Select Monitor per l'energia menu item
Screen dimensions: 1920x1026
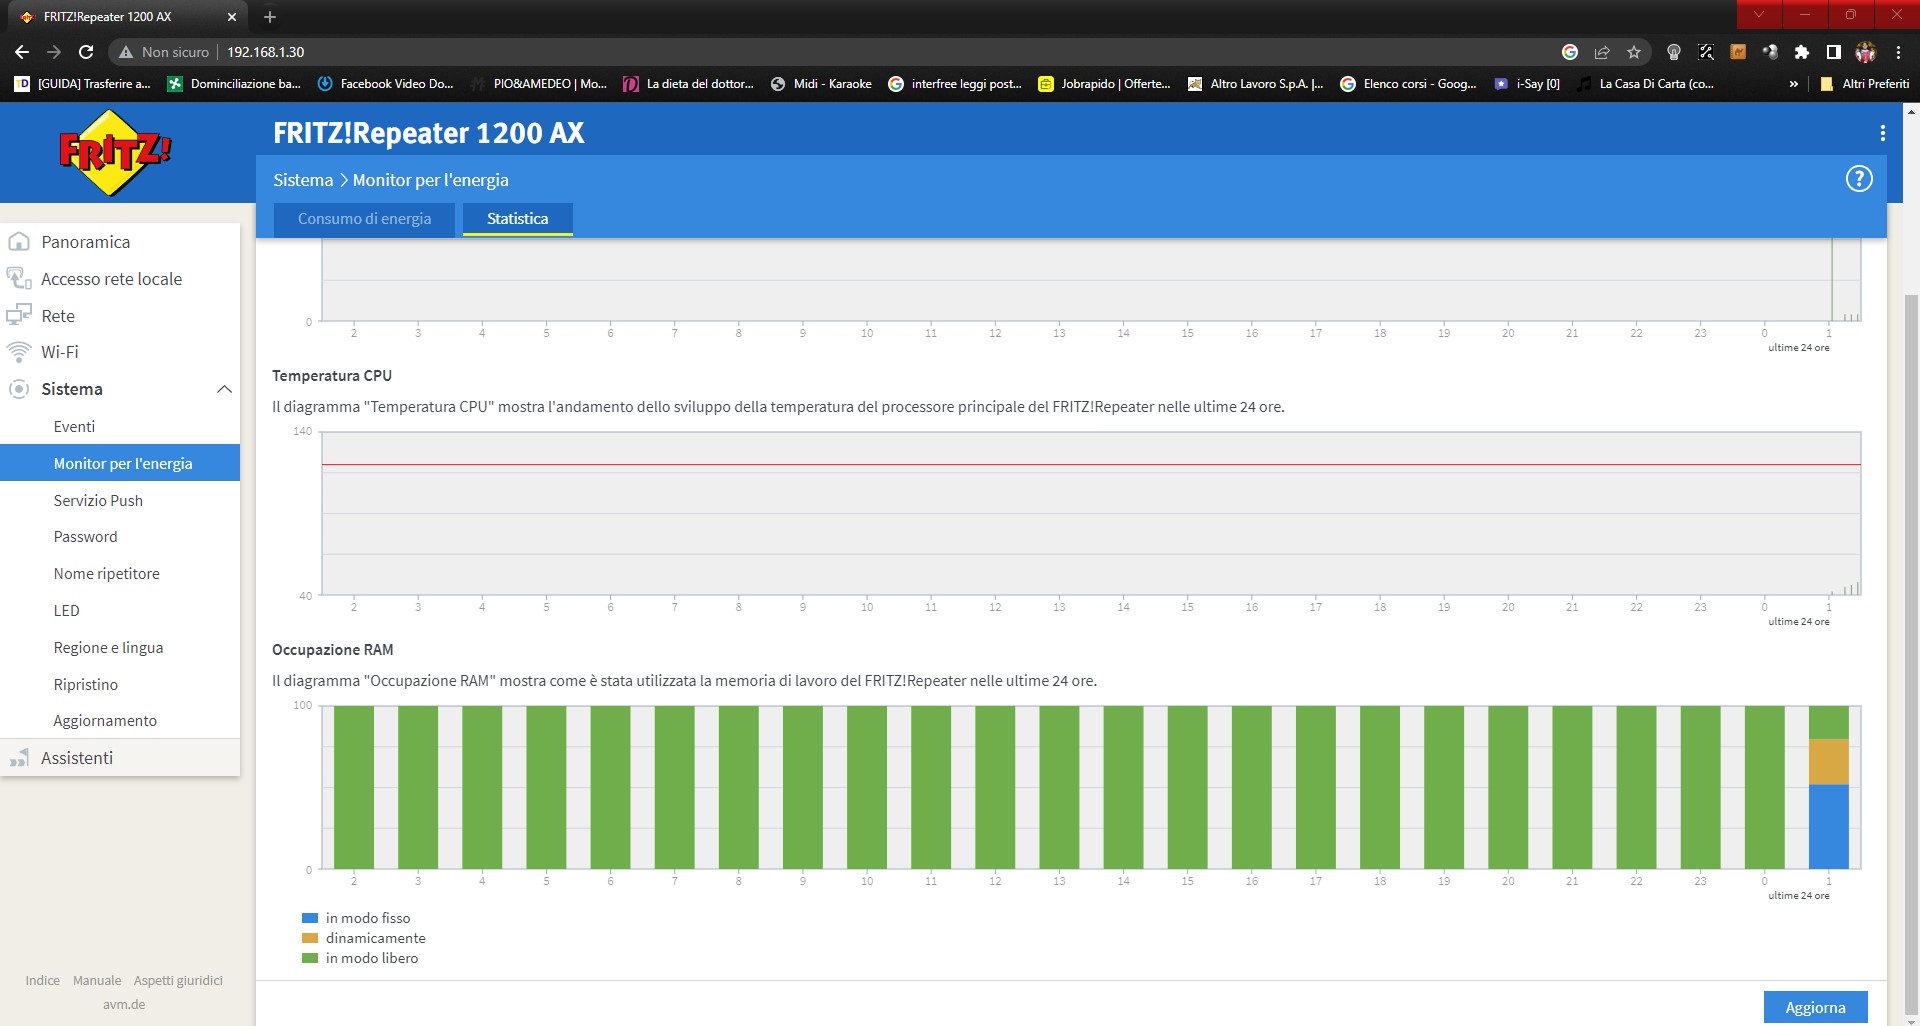tap(120, 463)
